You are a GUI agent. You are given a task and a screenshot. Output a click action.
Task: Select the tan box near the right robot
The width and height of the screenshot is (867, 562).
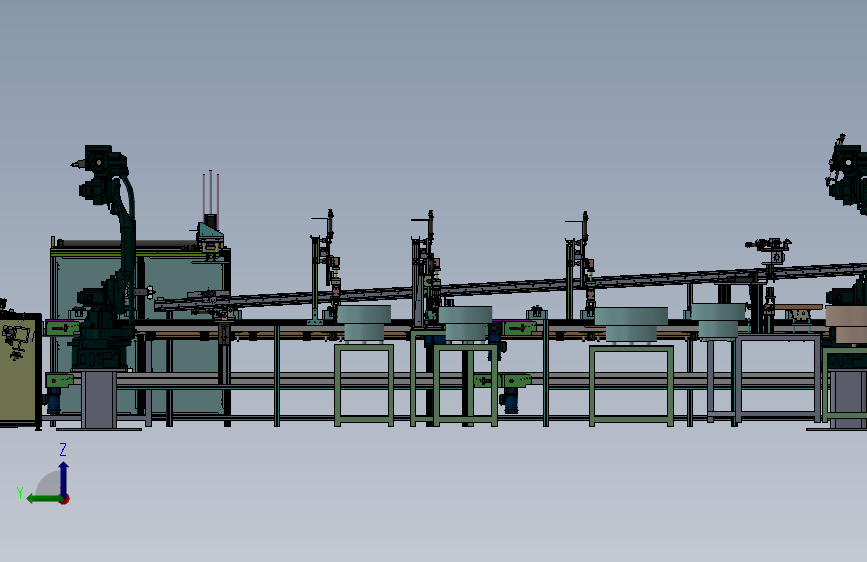pos(846,325)
